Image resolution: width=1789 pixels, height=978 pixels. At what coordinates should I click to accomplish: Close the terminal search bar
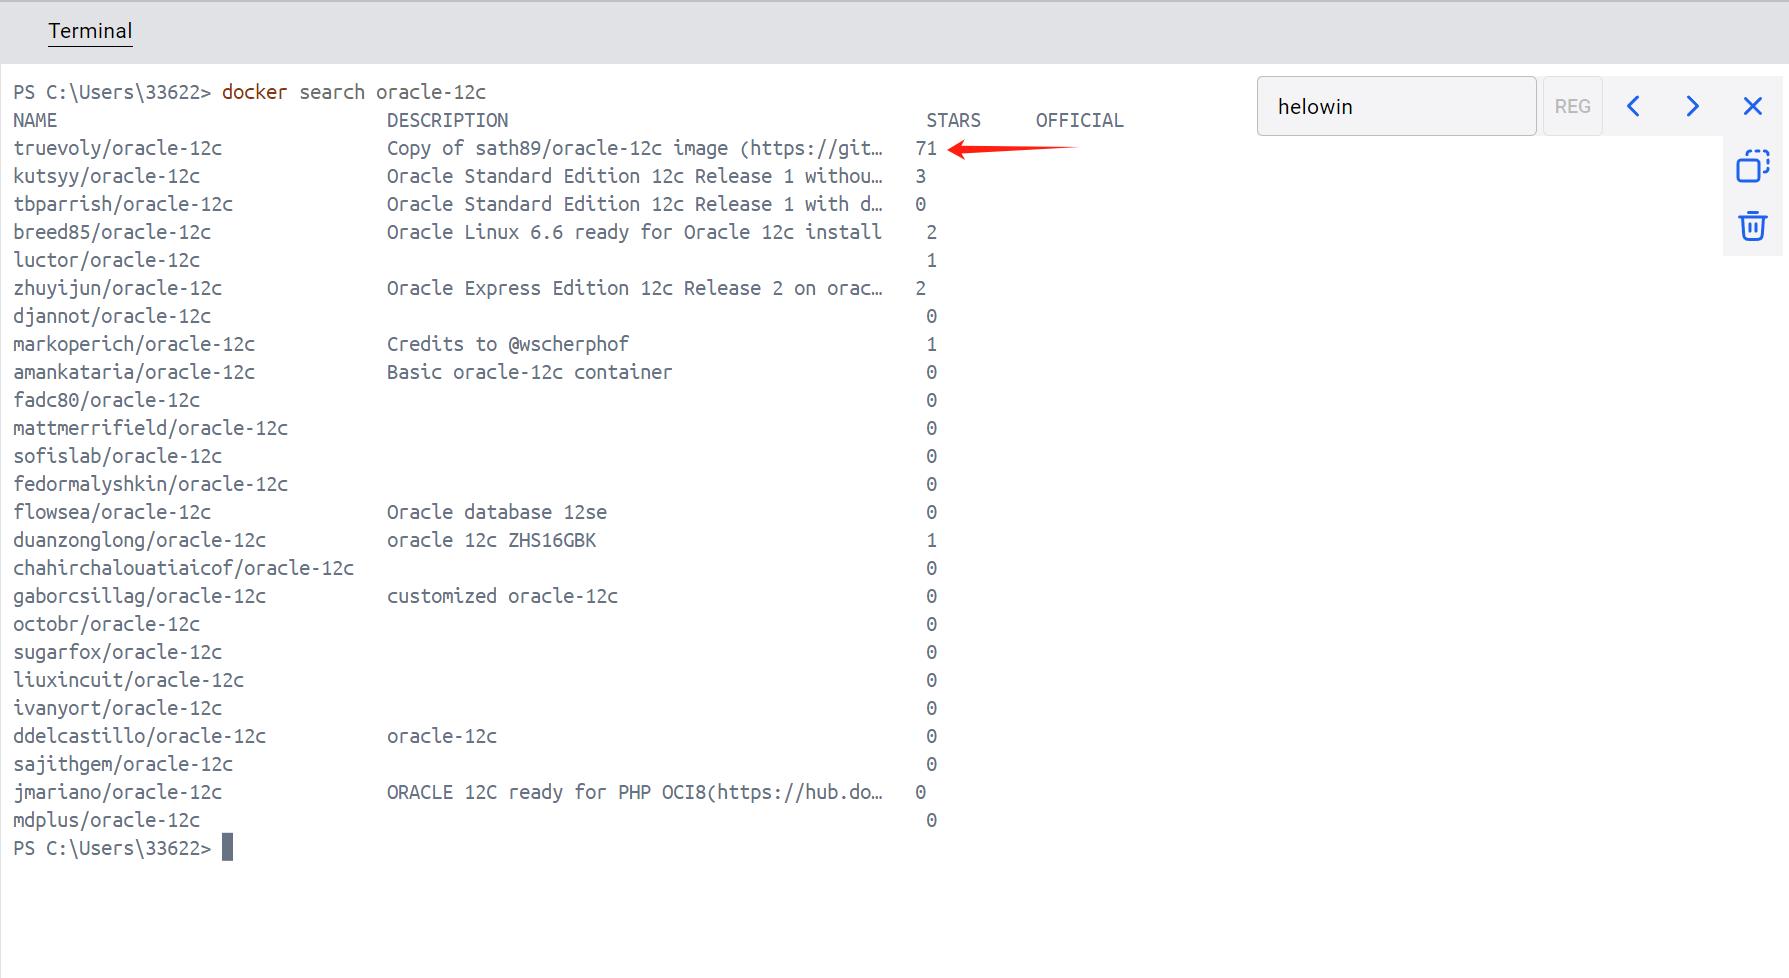1752,106
